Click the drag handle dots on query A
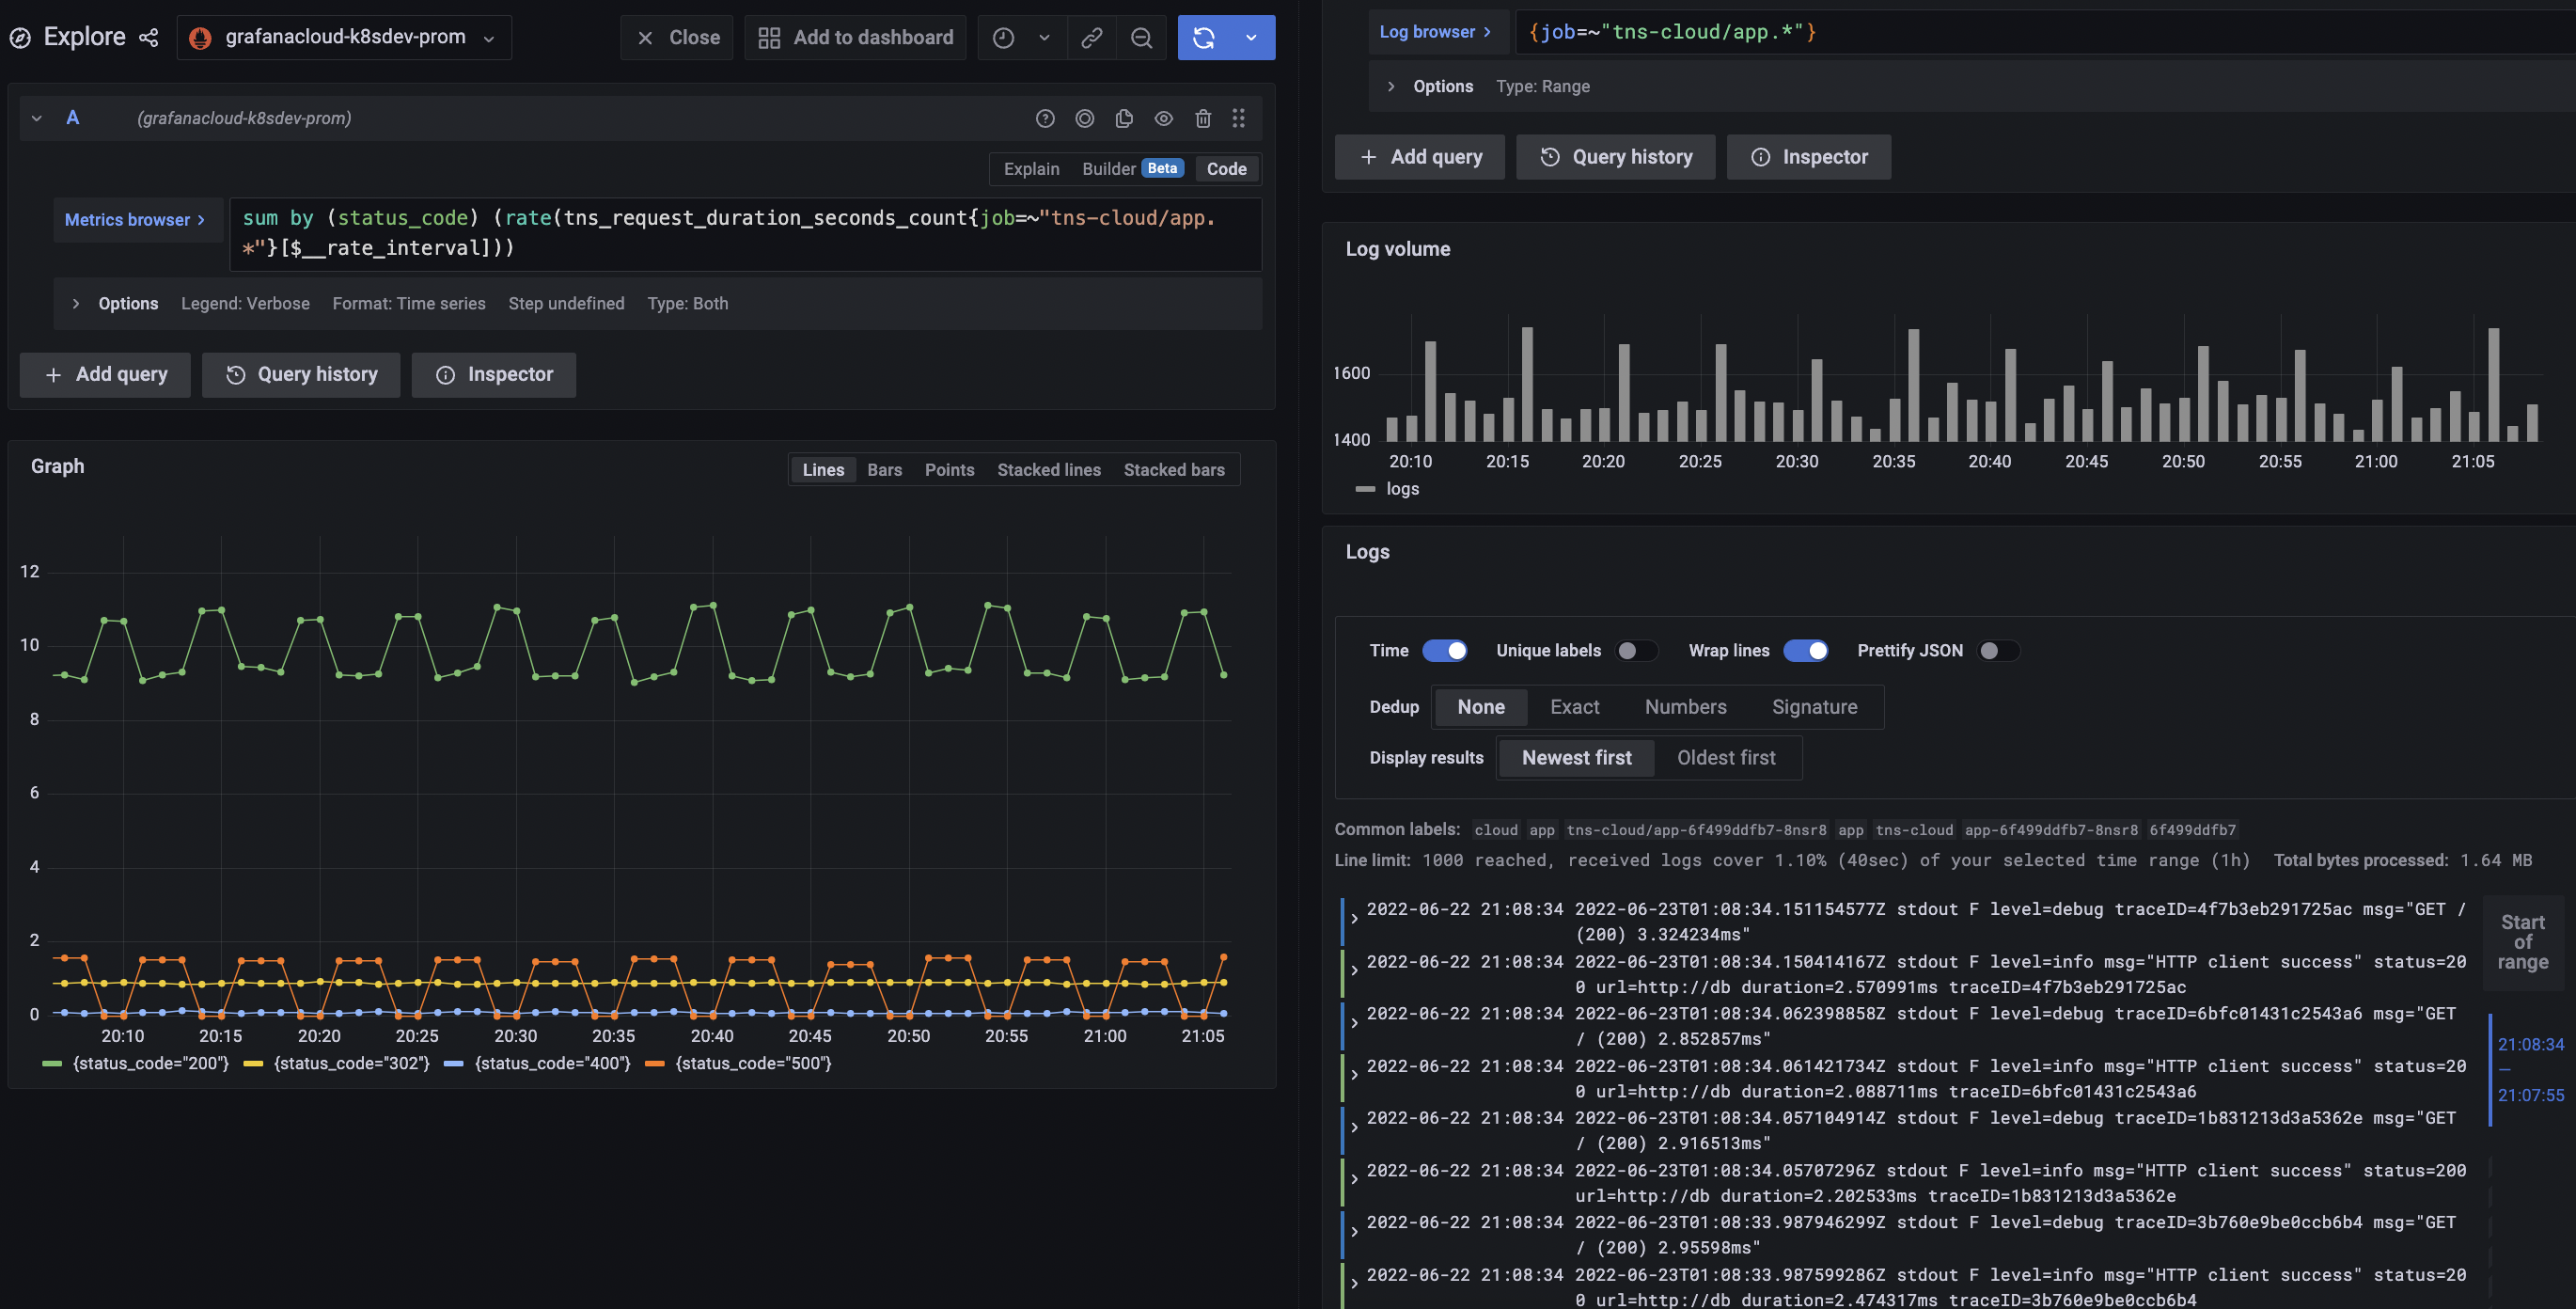Viewport: 2576px width, 1309px height. coord(1238,118)
